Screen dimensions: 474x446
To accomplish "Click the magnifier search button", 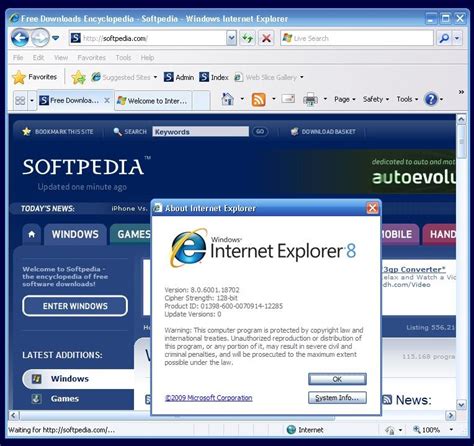I will 444,38.
